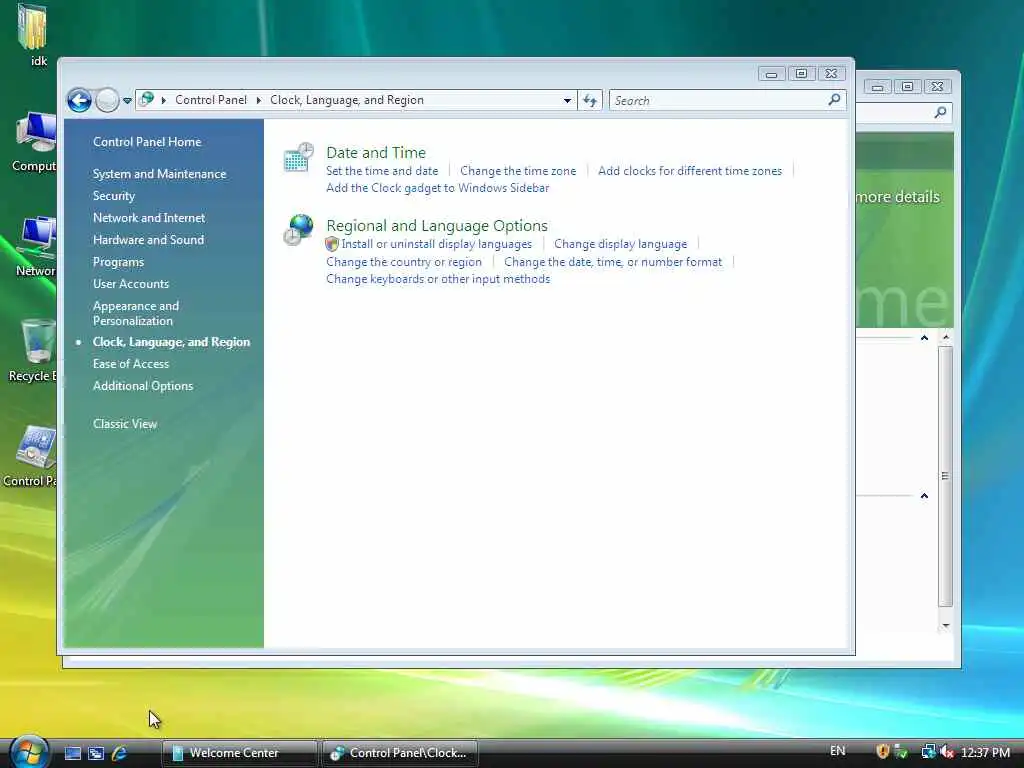Click Add clocks for different time zones
The height and width of the screenshot is (768, 1024).
pyautogui.click(x=690, y=170)
